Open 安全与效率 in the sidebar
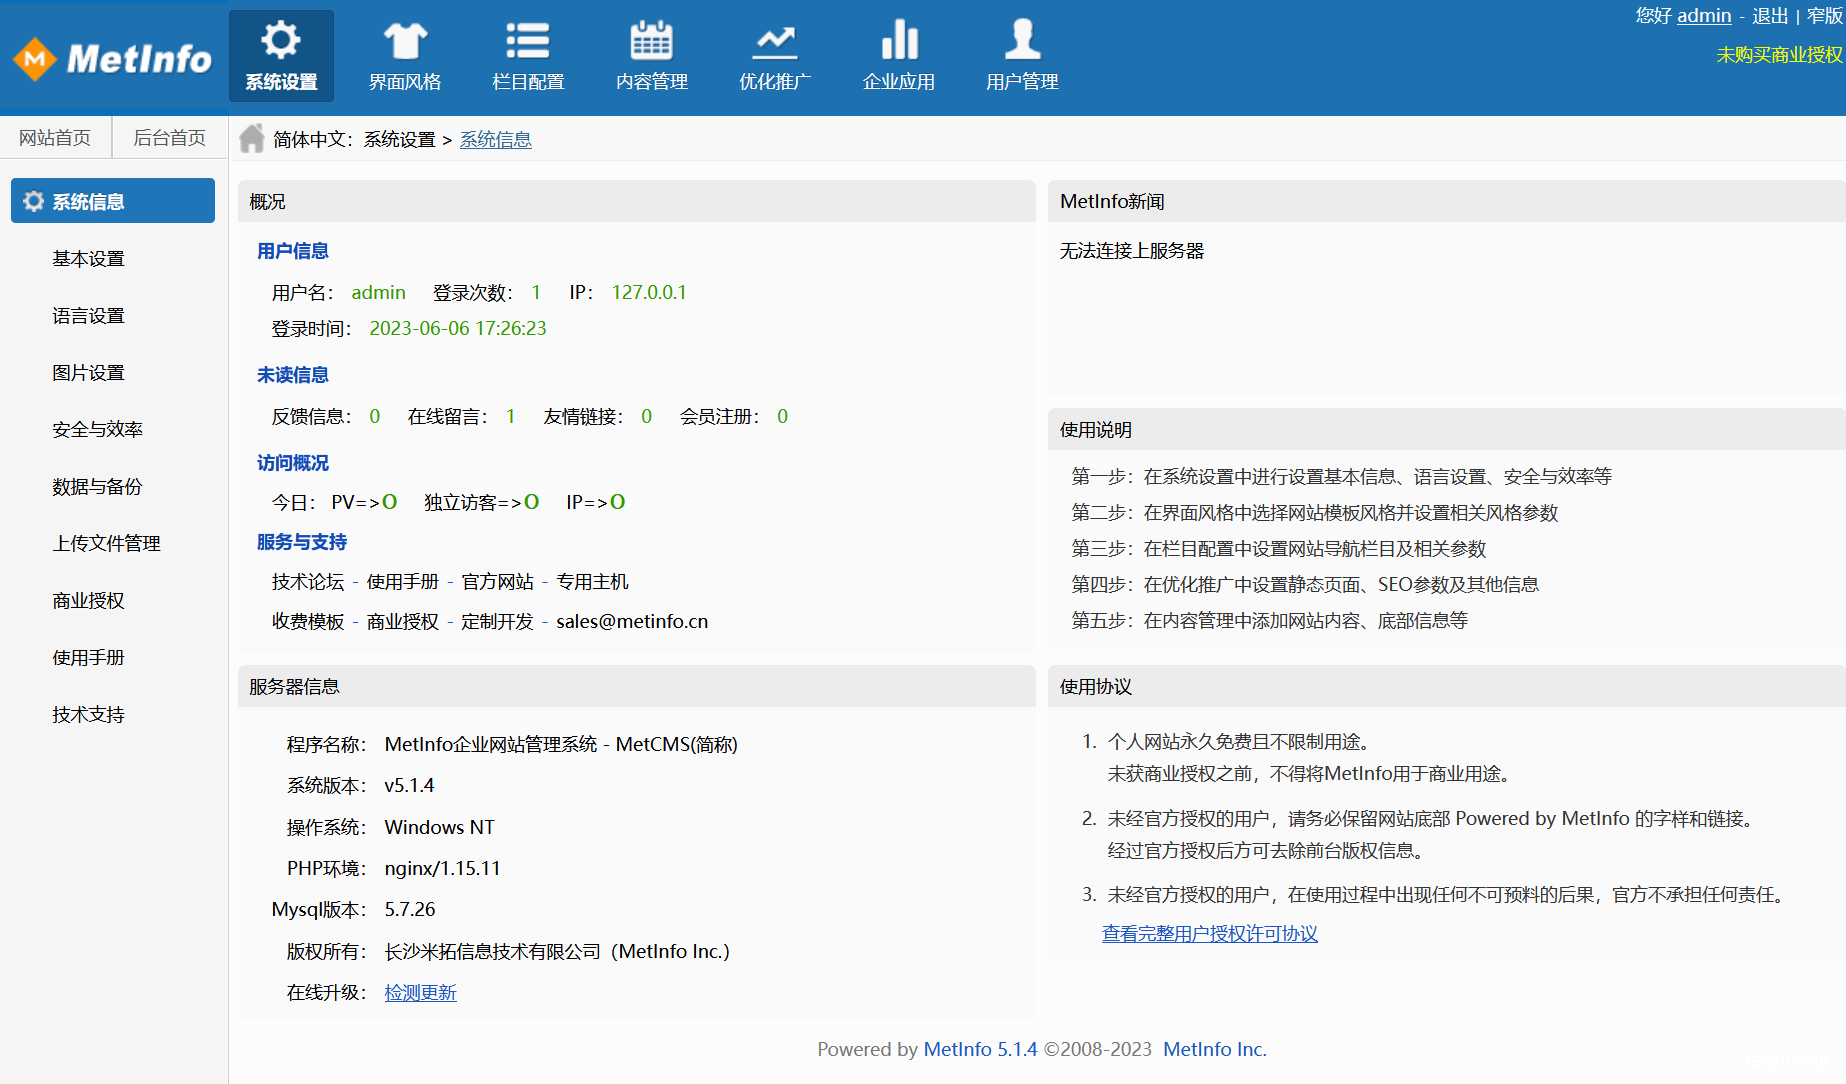Screen dimensions: 1846x1084 [97, 429]
